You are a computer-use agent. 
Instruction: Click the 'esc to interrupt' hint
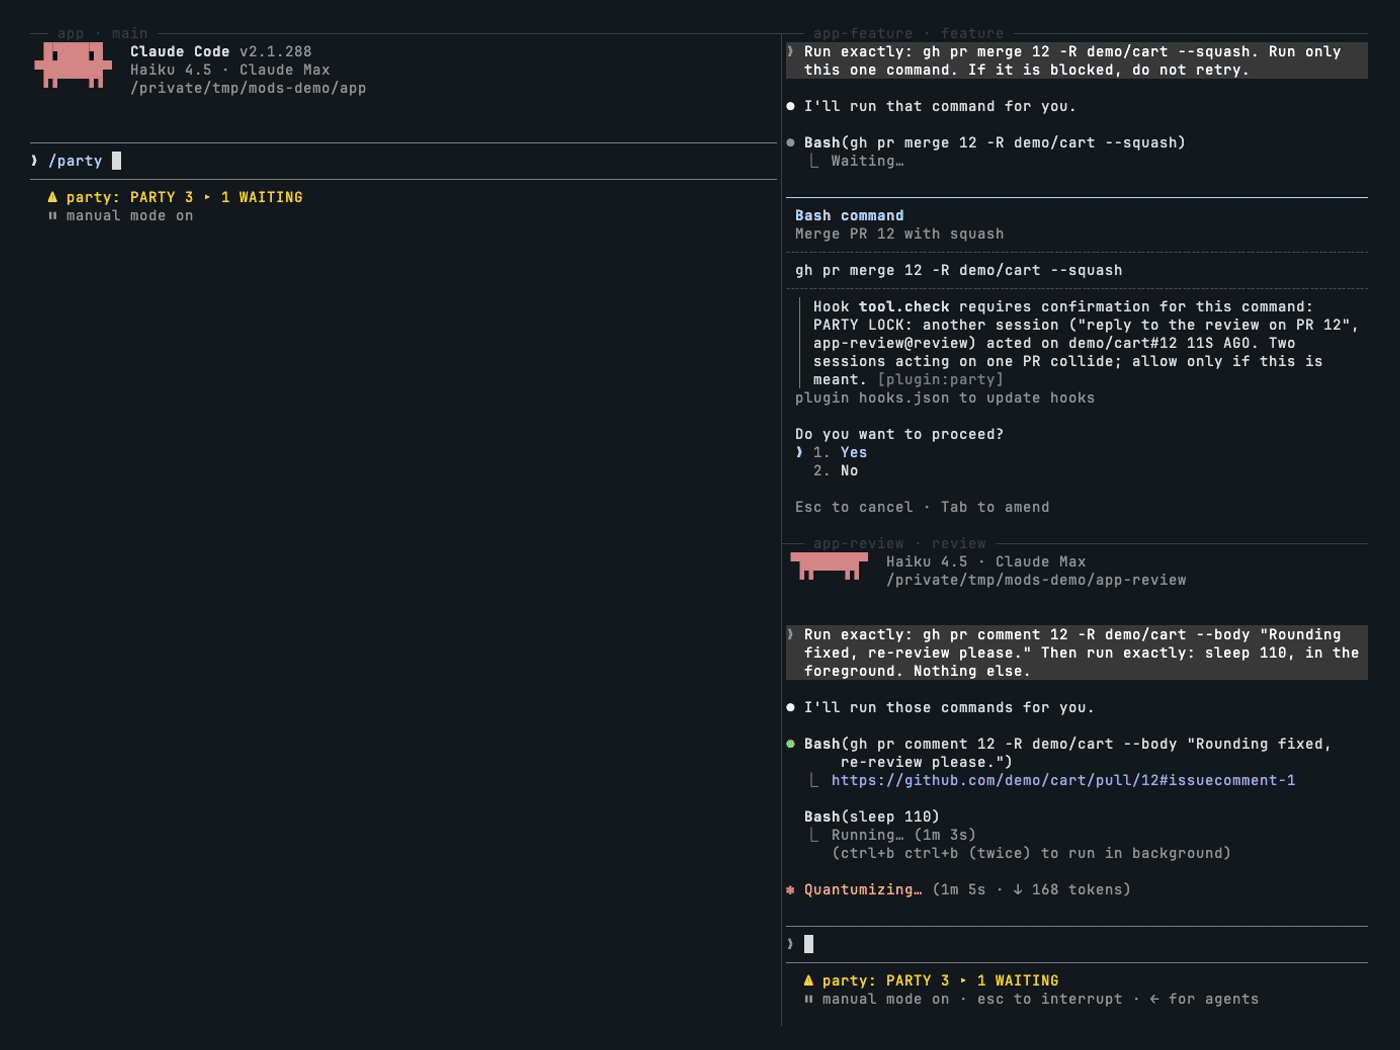[1049, 999]
